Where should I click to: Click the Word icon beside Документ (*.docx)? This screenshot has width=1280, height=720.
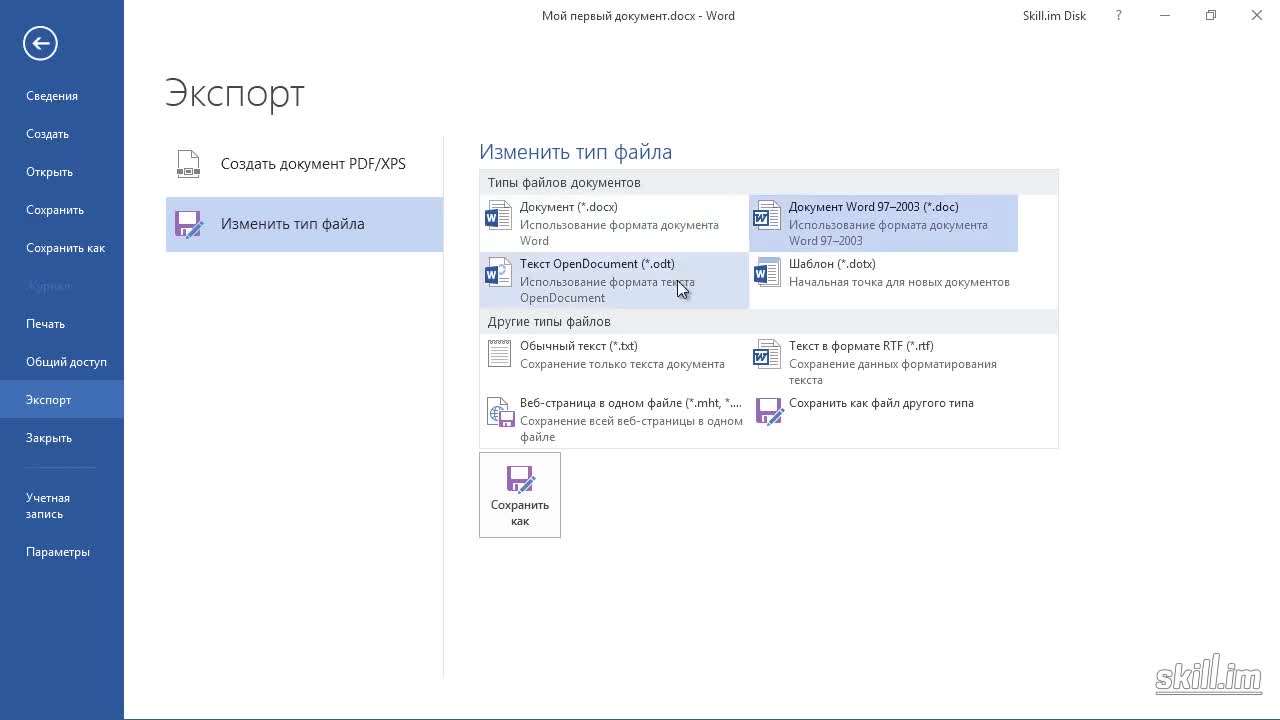pos(498,215)
